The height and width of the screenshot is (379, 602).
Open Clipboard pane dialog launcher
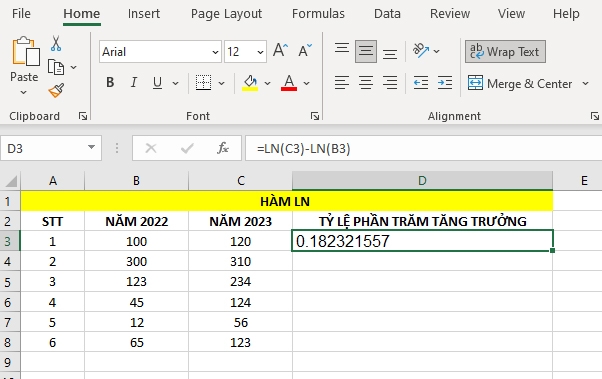[83, 116]
